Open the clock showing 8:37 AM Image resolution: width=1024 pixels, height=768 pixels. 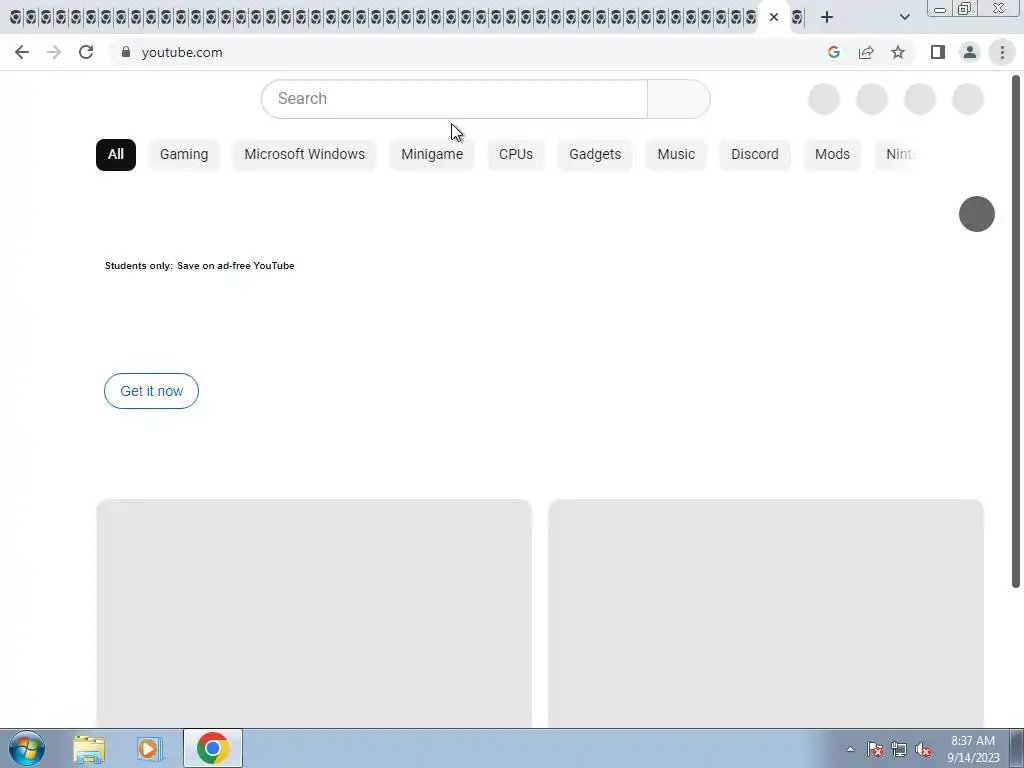tap(973, 749)
